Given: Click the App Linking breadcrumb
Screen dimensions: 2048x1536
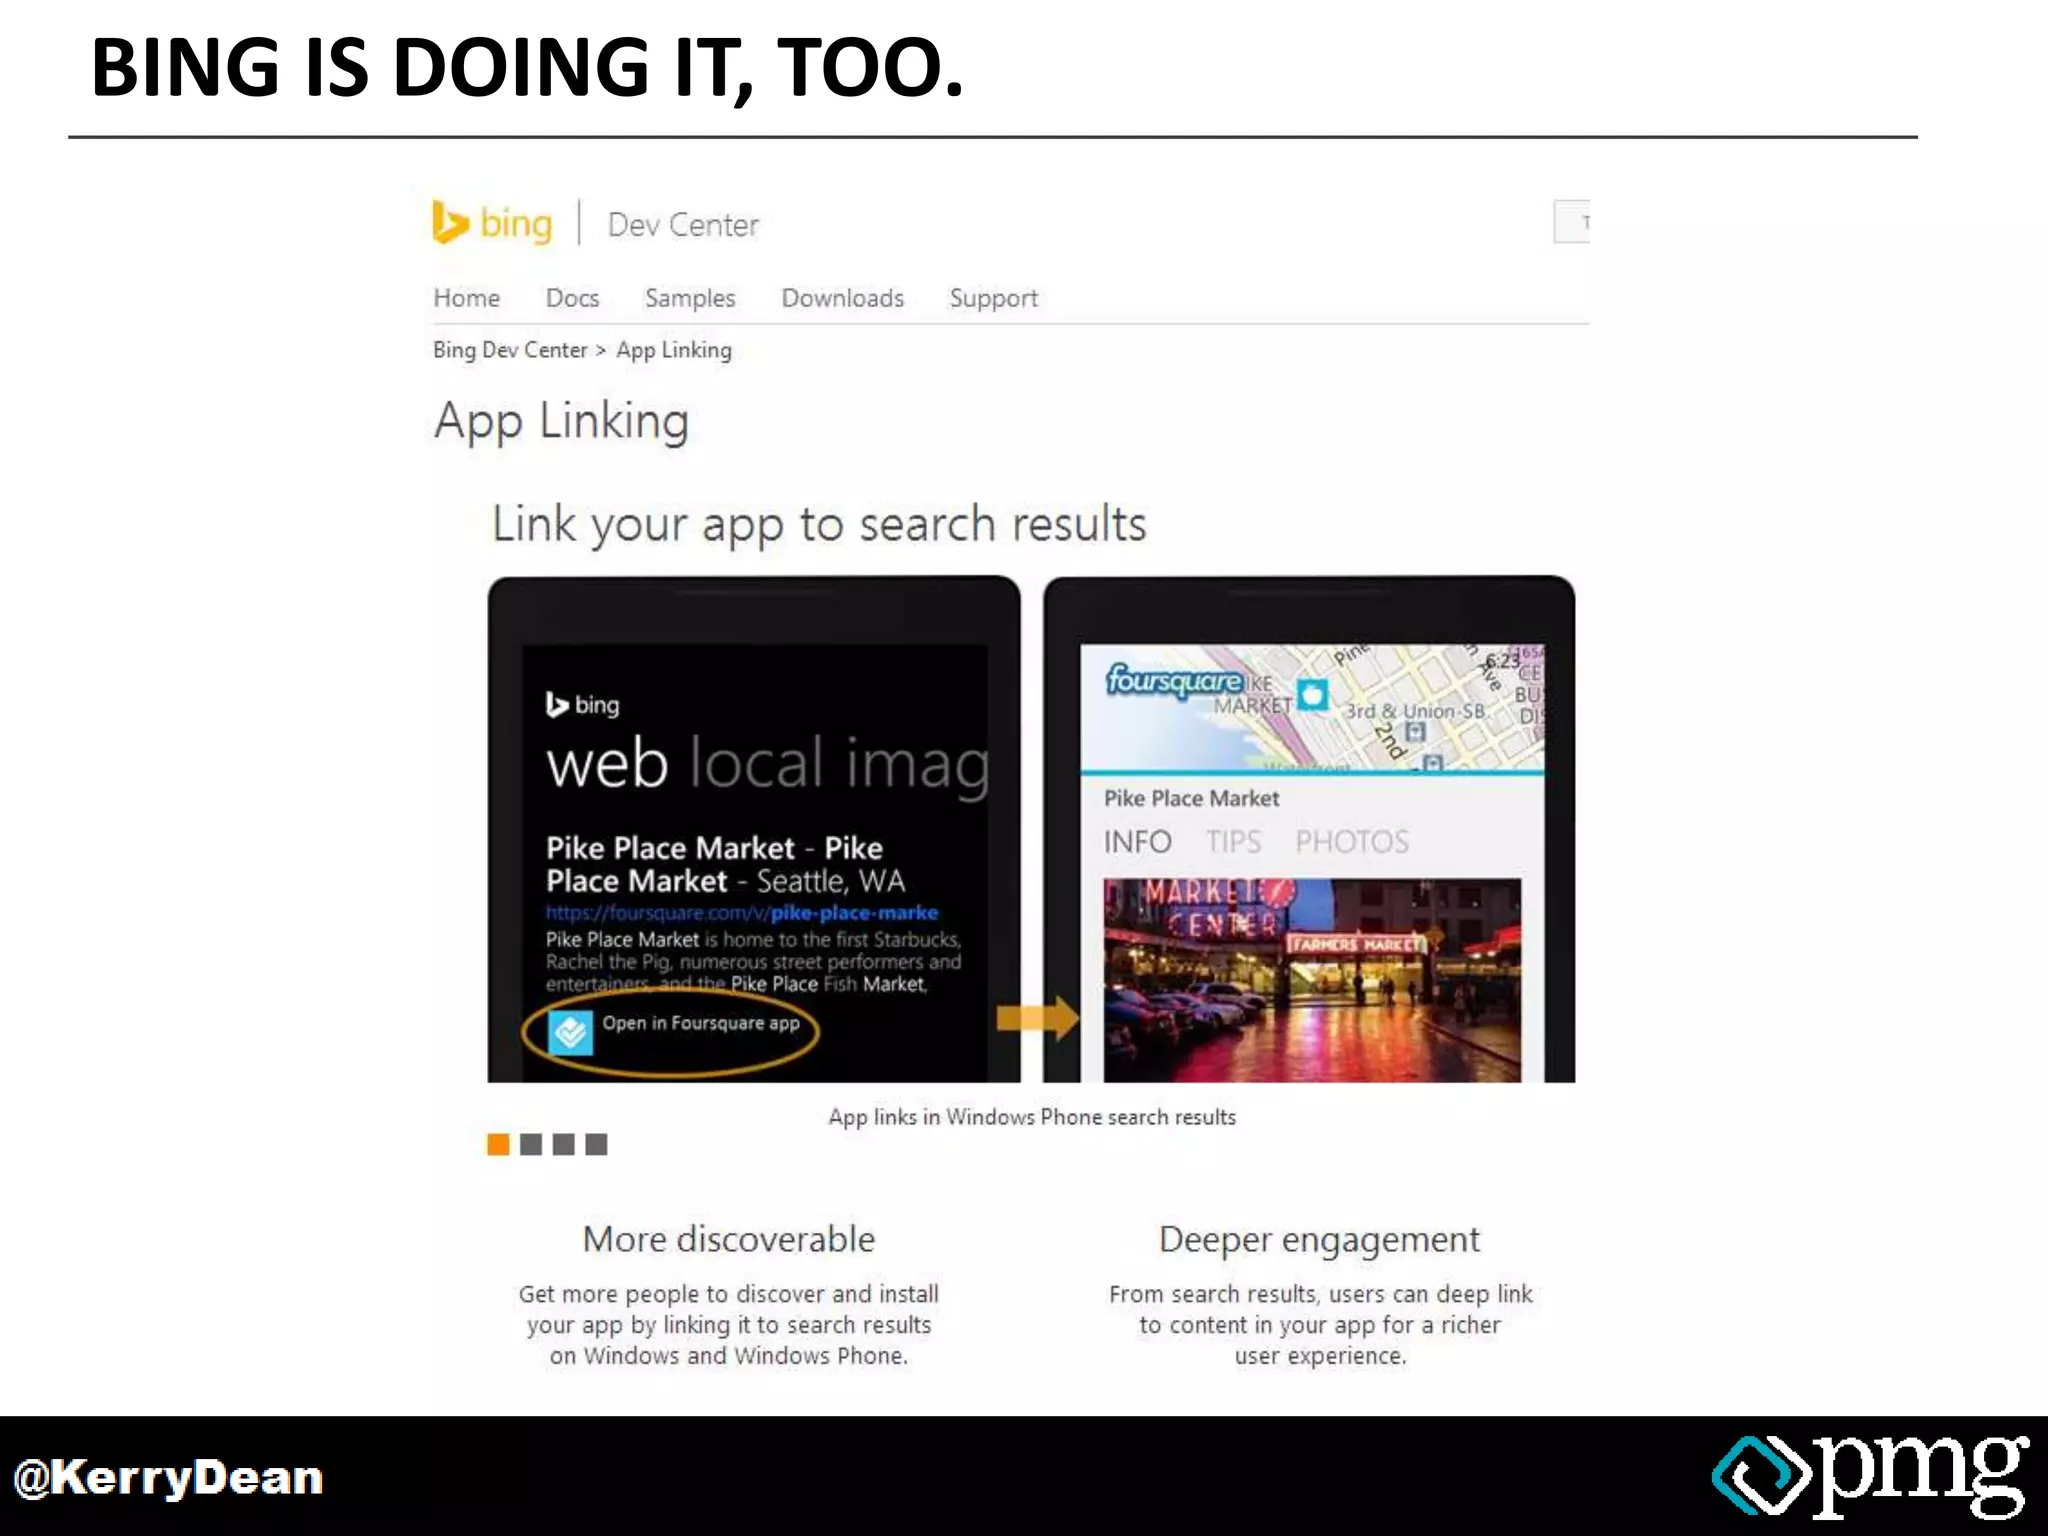Looking at the screenshot, I should (674, 350).
